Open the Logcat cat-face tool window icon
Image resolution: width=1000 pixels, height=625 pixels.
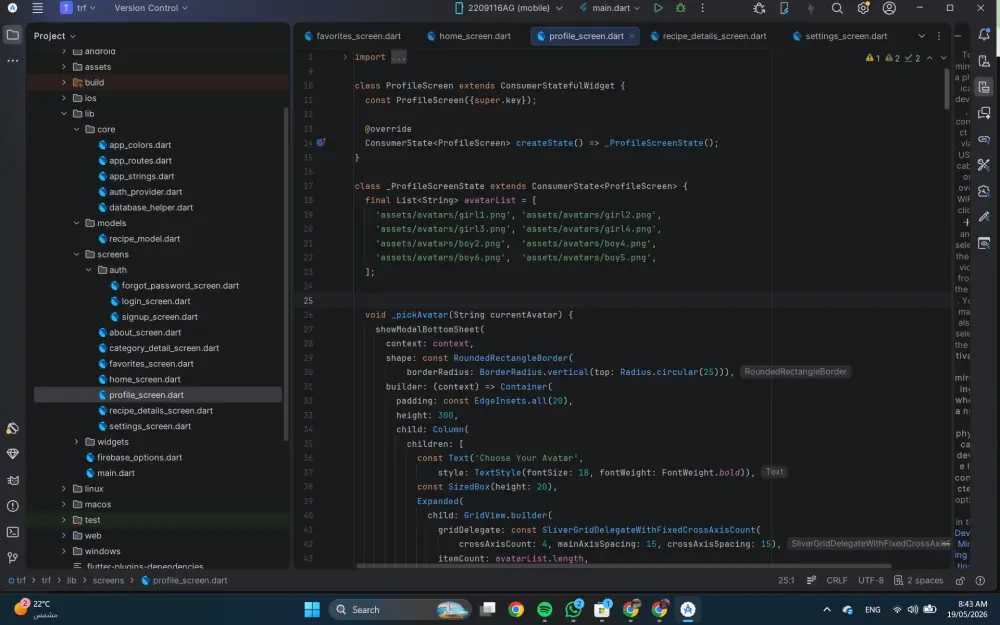click(x=13, y=480)
